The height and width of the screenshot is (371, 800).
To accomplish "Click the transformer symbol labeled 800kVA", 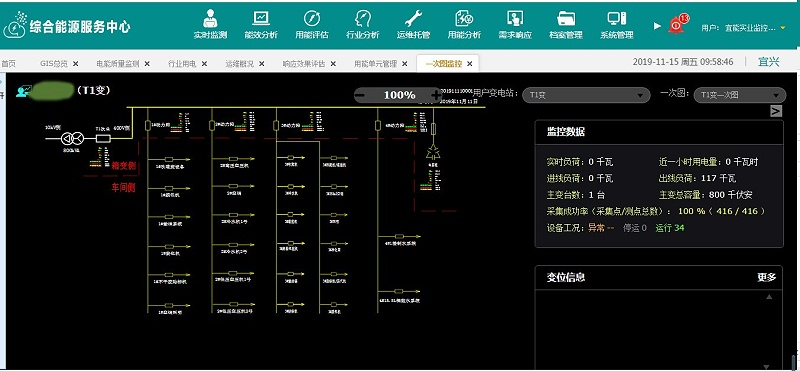I will coord(72,138).
